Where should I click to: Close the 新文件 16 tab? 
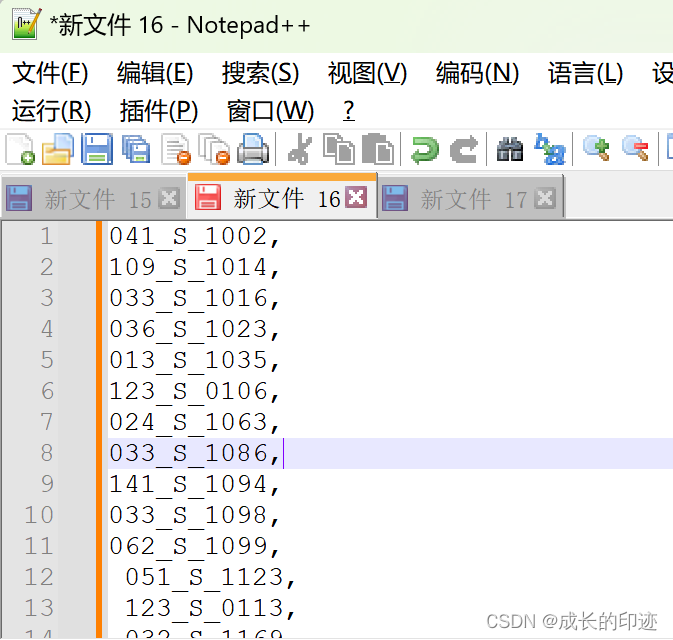tap(357, 197)
